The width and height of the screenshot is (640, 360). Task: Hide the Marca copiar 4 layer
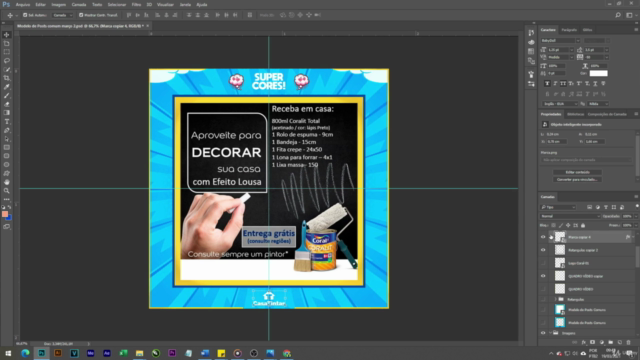click(x=543, y=237)
